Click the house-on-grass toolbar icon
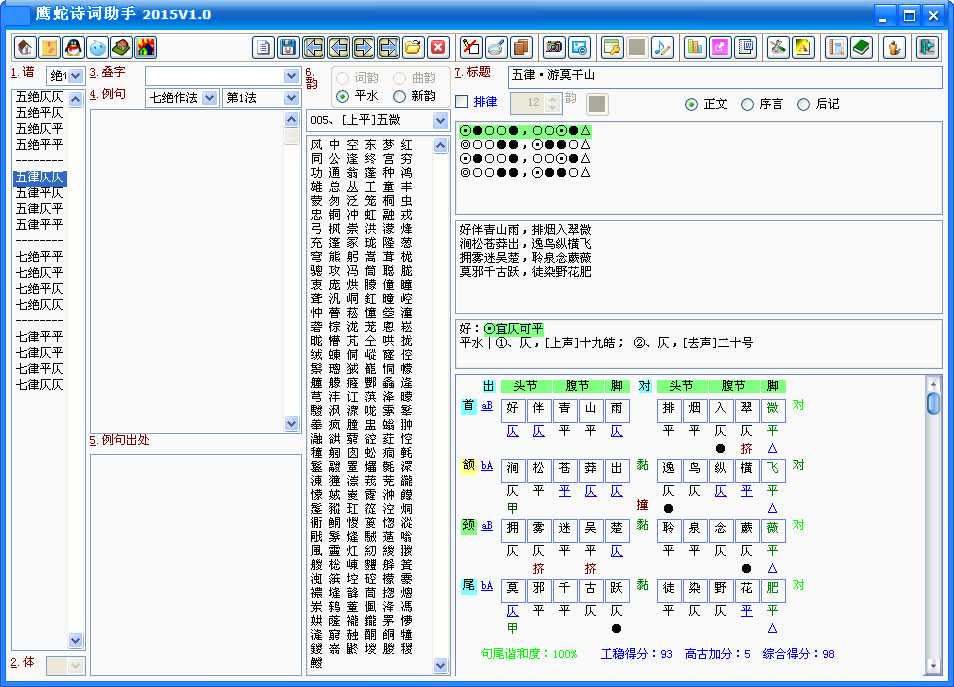This screenshot has width=954, height=687. click(122, 47)
